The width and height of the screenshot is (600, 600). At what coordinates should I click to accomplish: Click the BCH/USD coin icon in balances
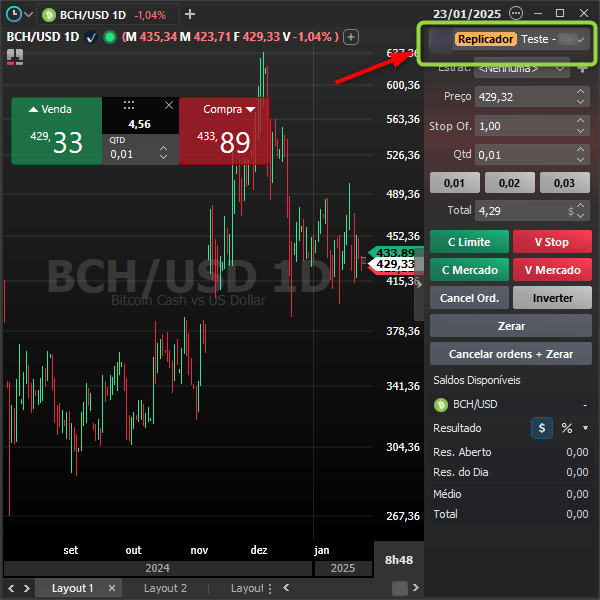coord(441,404)
